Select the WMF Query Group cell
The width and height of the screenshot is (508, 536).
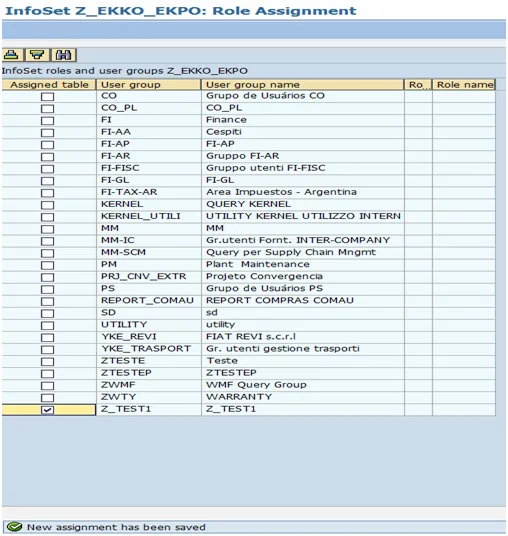click(303, 385)
